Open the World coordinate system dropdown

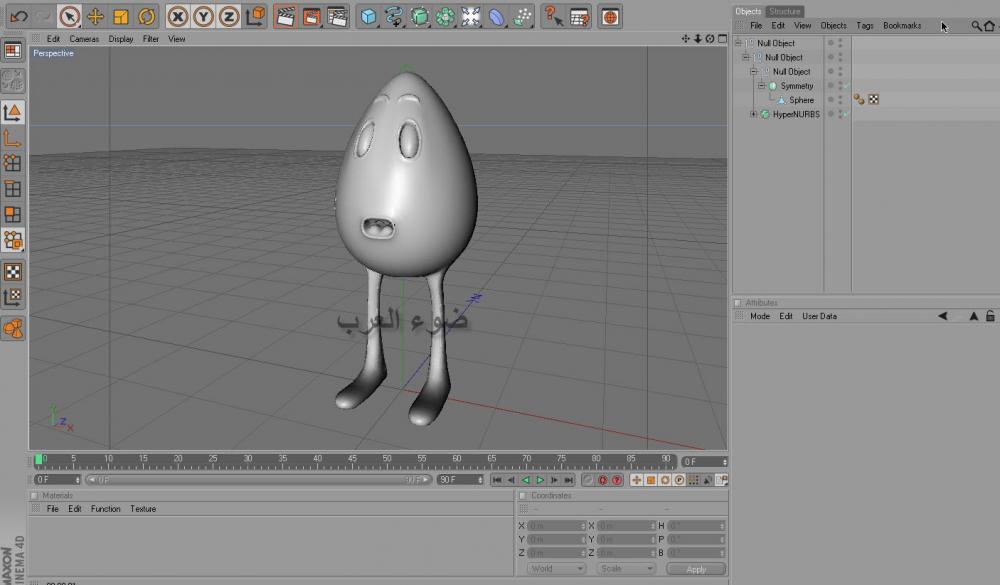pyautogui.click(x=556, y=569)
